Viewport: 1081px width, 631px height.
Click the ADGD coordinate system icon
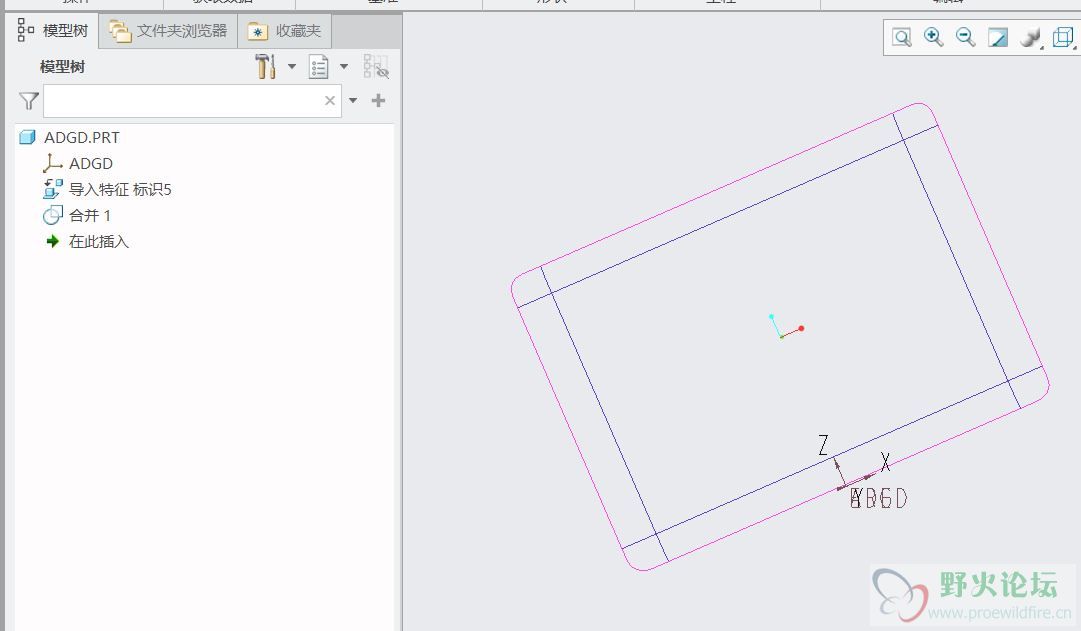click(52, 163)
